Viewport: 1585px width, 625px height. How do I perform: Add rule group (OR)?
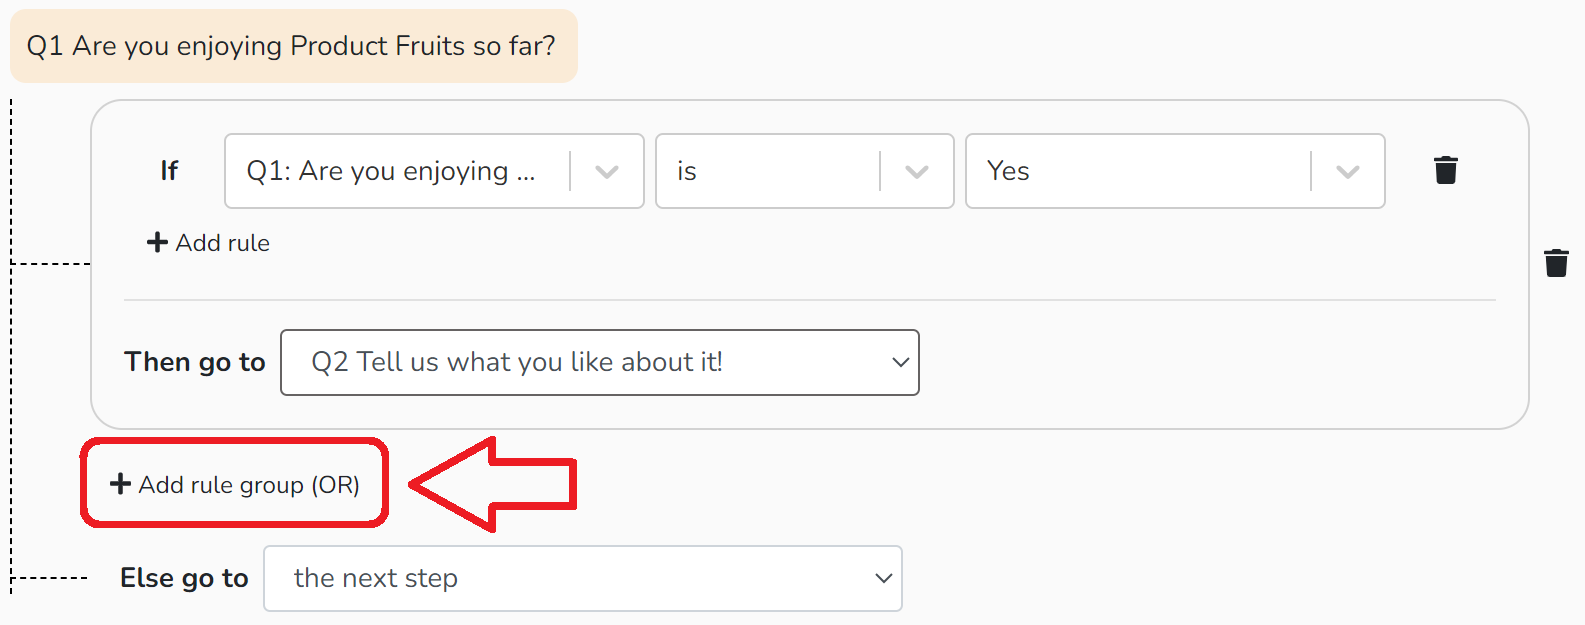click(234, 484)
